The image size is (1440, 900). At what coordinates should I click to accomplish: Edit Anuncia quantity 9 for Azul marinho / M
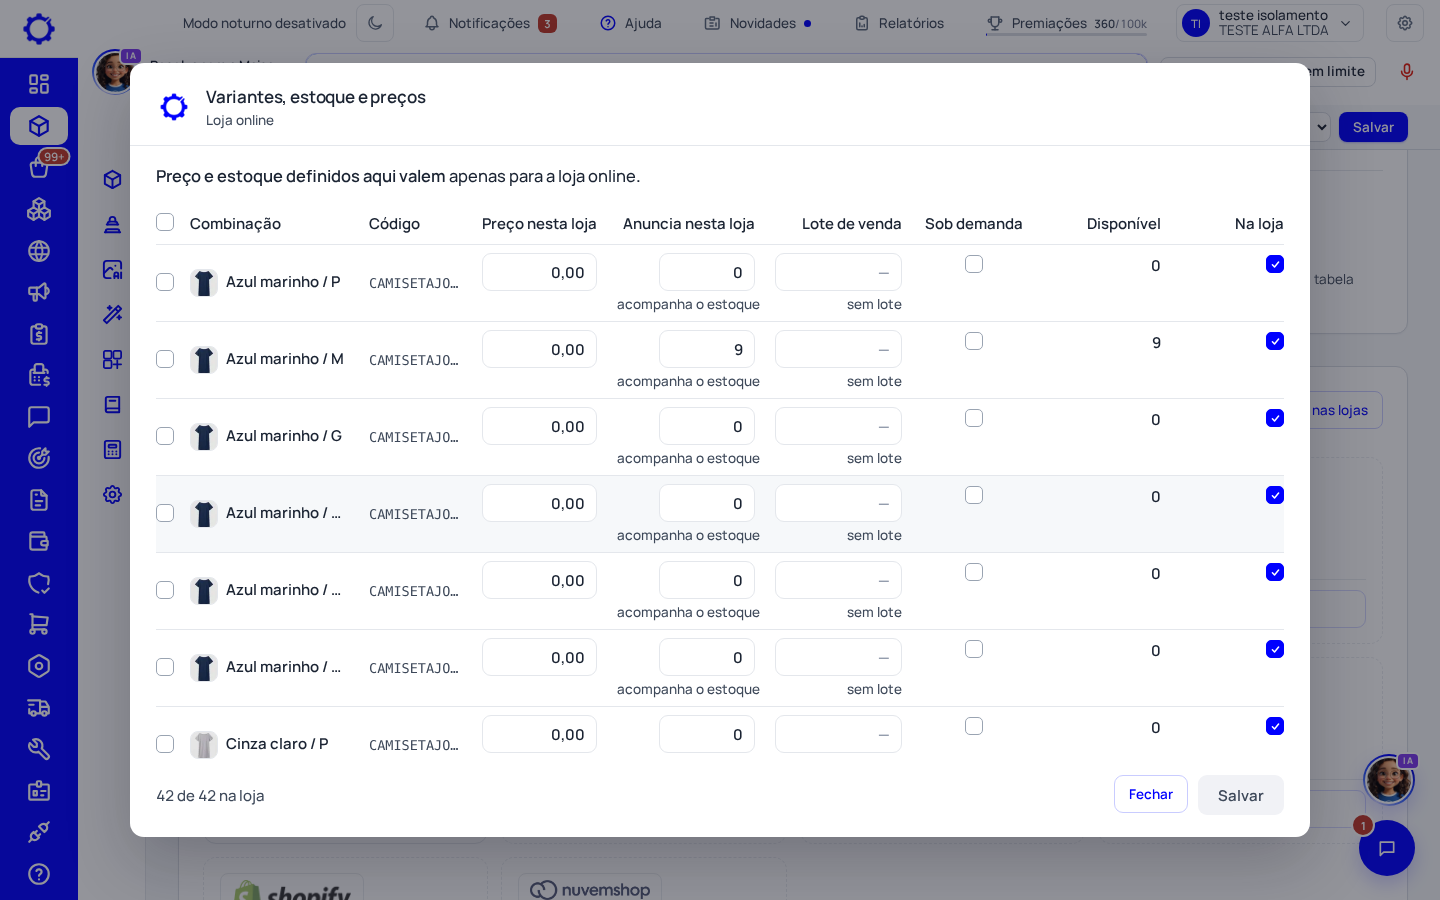tap(707, 349)
